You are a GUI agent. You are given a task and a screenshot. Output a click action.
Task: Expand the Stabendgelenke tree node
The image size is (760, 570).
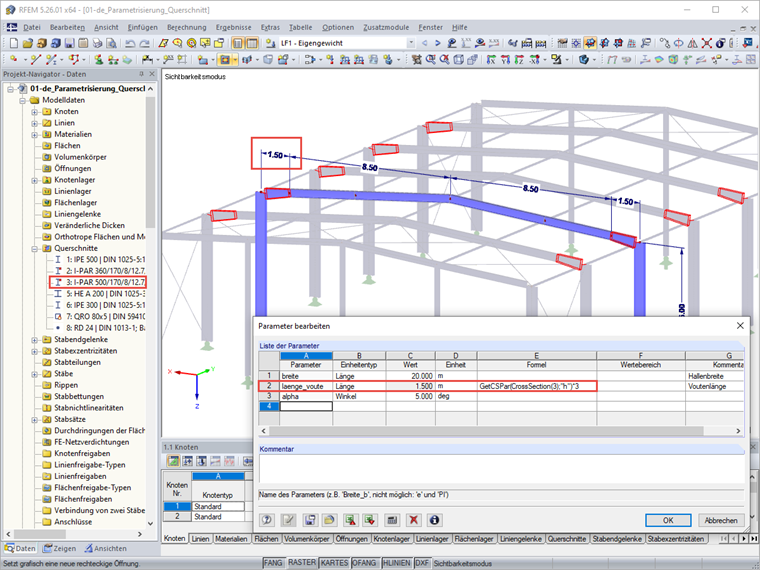pos(34,340)
